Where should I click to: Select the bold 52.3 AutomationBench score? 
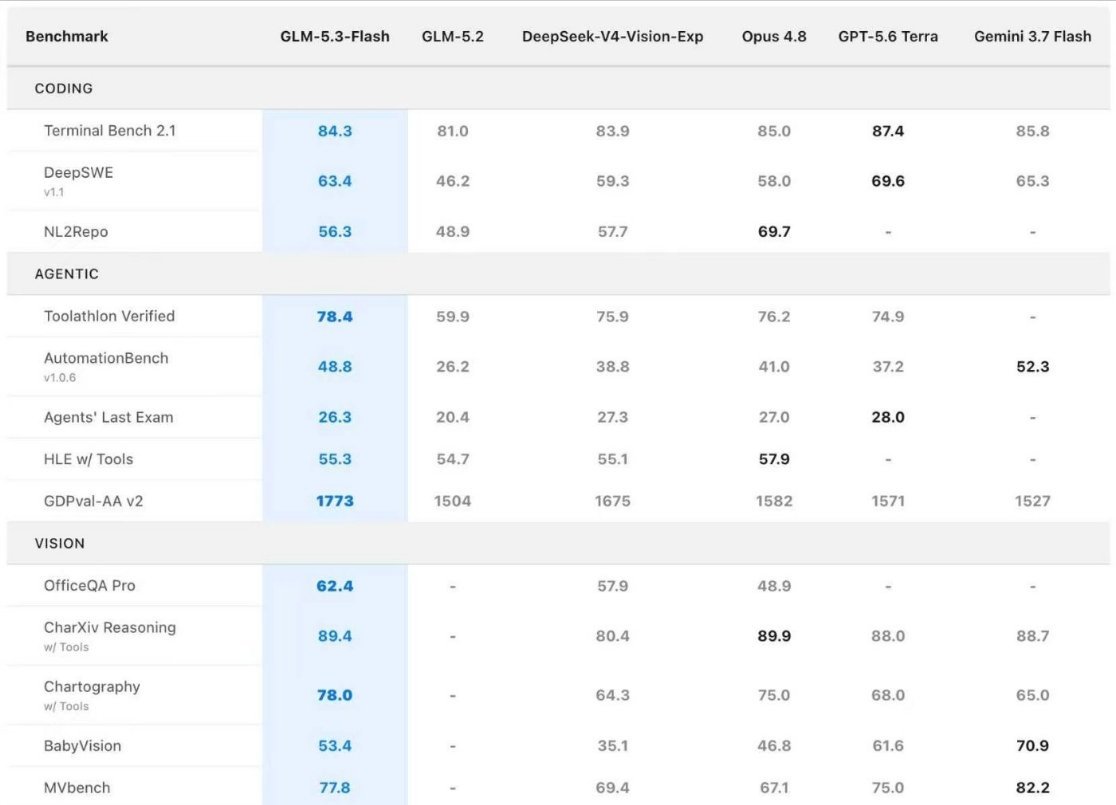1032,367
